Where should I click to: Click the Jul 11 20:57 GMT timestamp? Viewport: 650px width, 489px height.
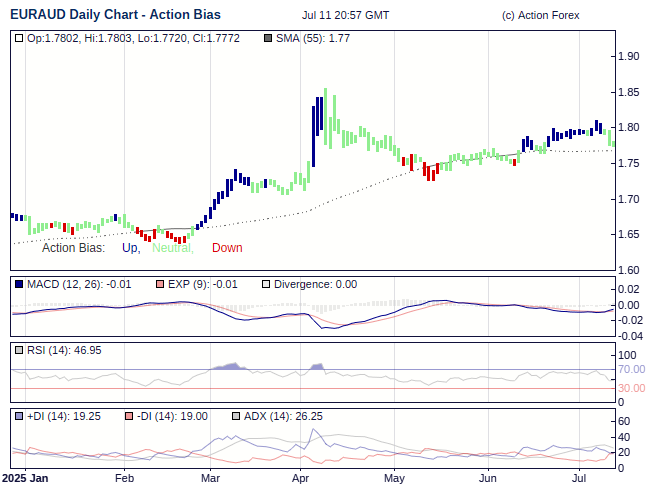(345, 15)
